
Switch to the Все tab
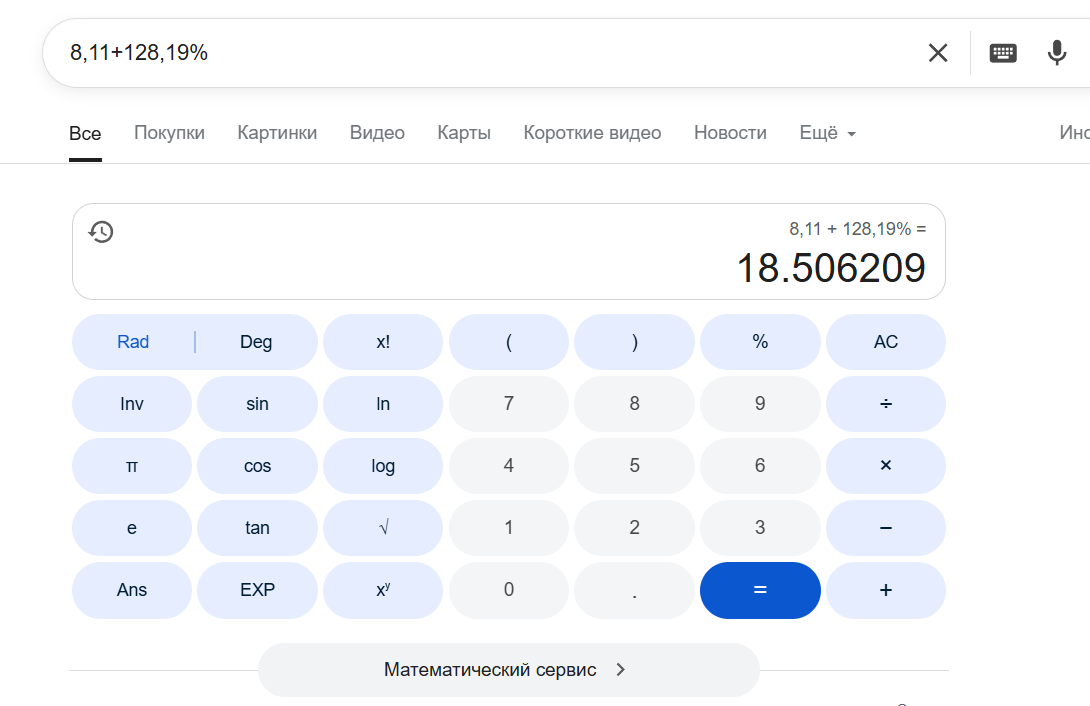pyautogui.click(x=85, y=133)
